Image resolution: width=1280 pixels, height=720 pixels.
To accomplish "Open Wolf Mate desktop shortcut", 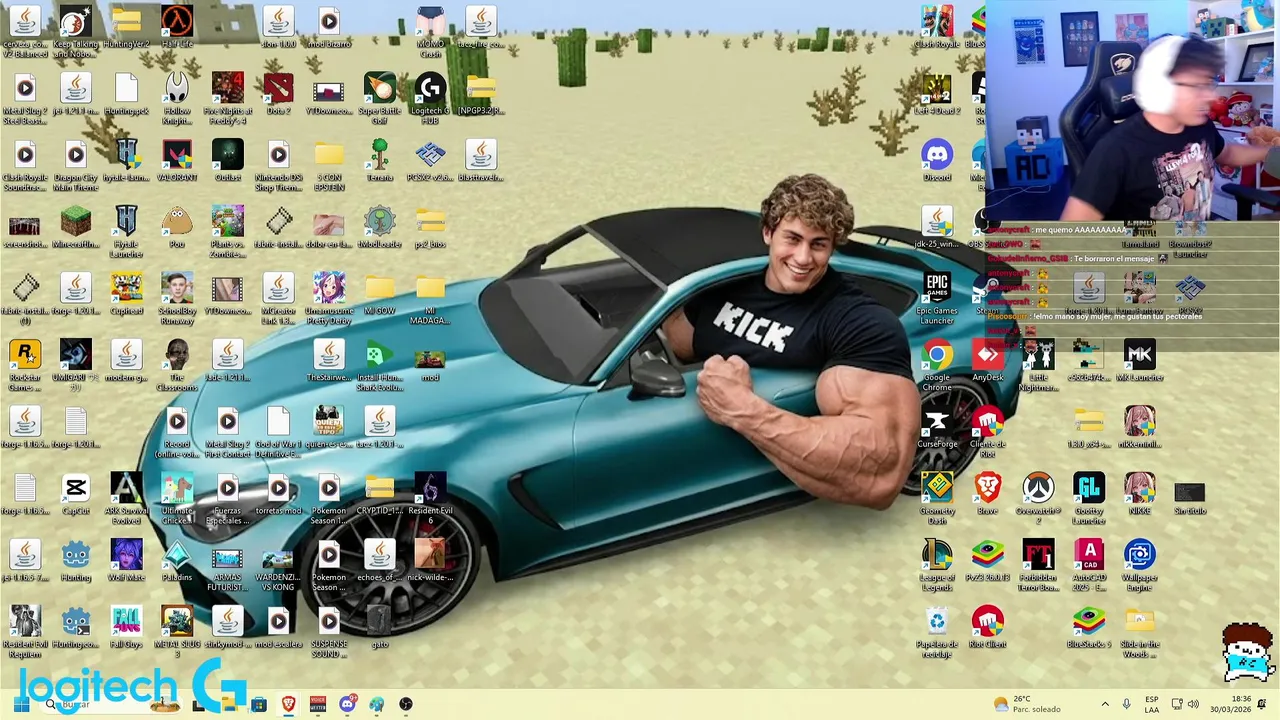I will point(126,555).
